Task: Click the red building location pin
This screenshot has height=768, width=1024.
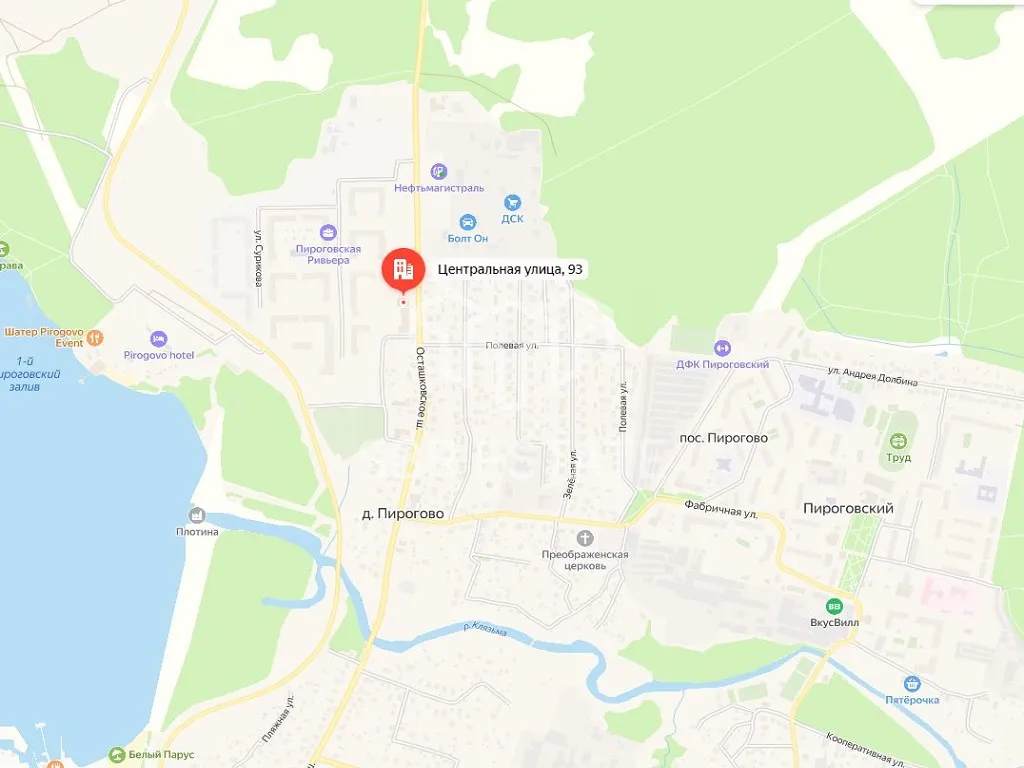Action: (403, 270)
